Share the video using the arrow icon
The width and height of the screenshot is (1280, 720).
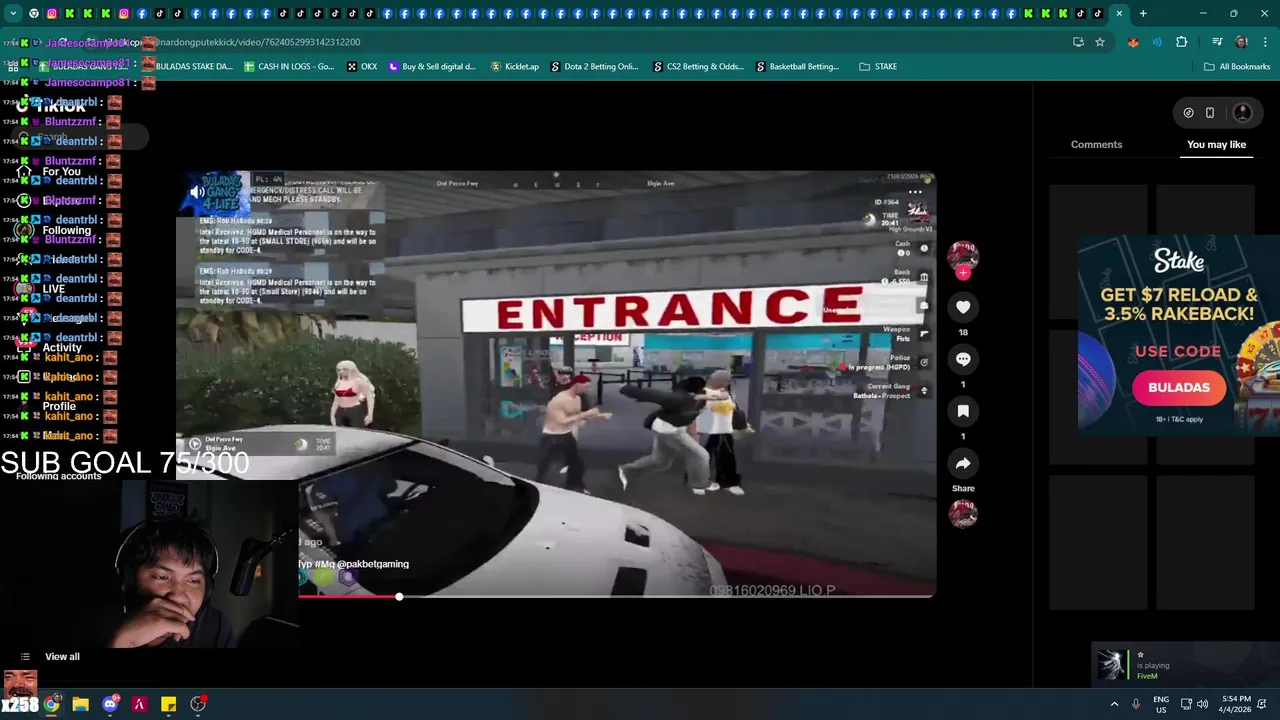[963, 464]
